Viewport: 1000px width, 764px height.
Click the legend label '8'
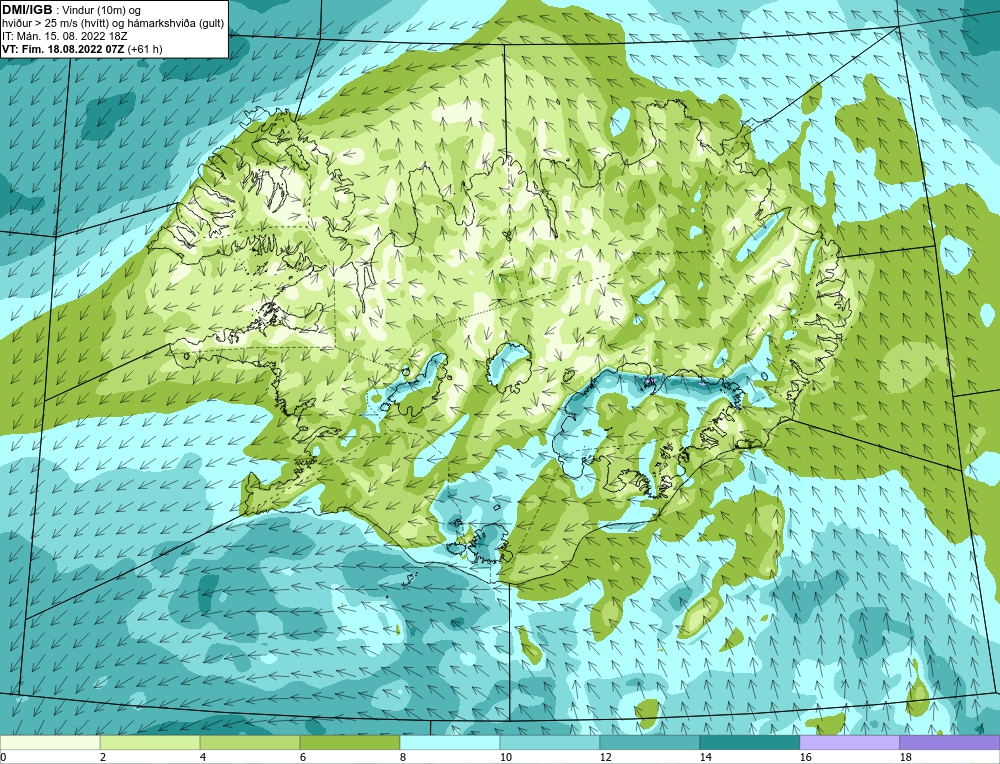click(402, 757)
